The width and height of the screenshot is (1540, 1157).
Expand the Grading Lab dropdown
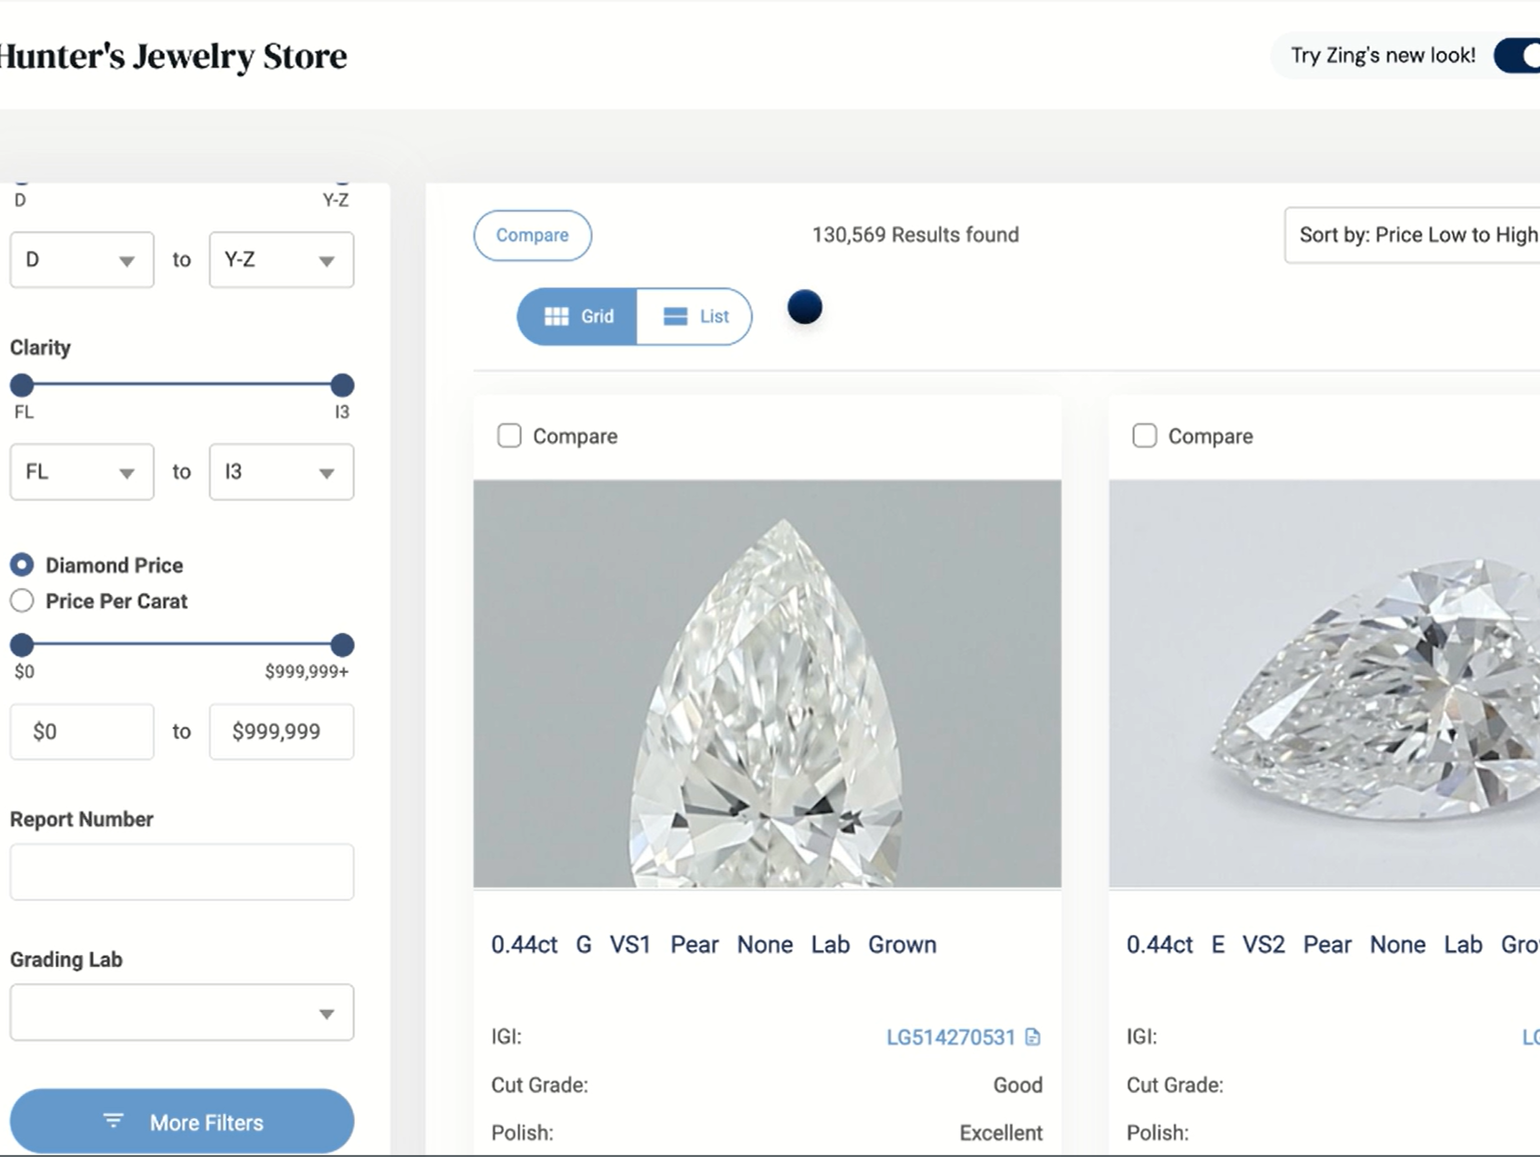pyautogui.click(x=182, y=1012)
